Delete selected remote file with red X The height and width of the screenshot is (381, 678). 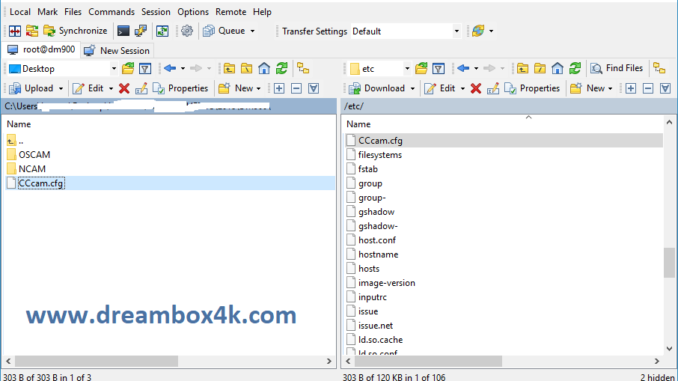[476, 88]
